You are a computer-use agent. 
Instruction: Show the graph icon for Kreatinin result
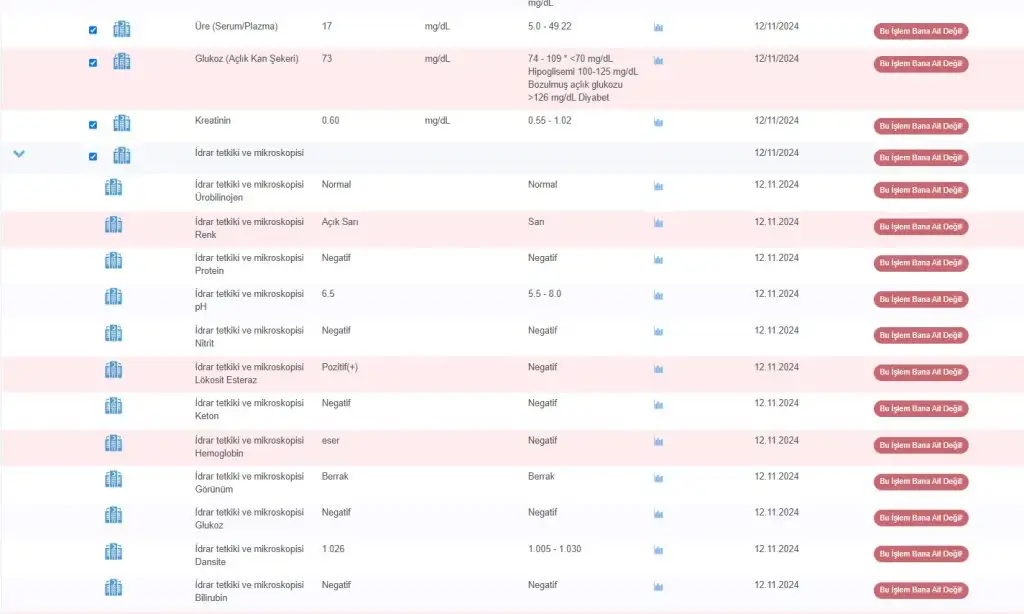[x=658, y=123]
